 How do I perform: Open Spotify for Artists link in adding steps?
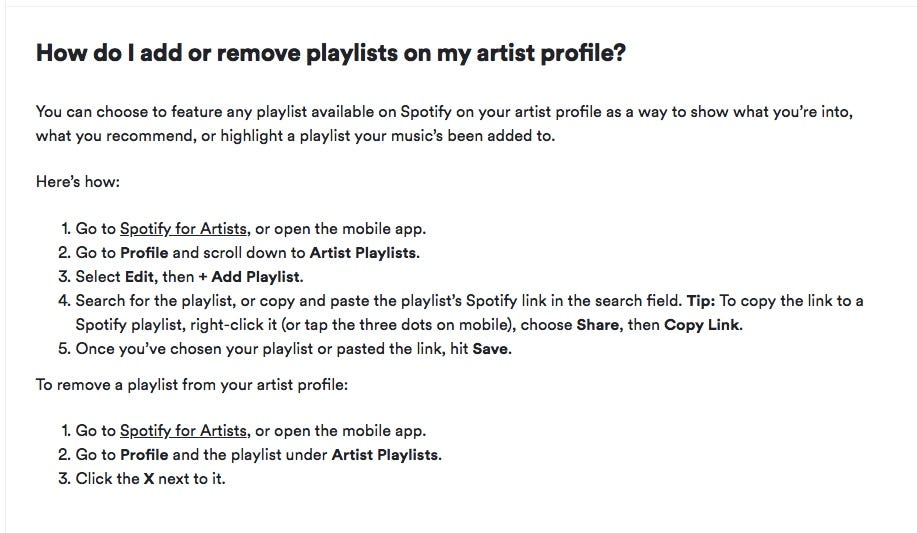(183, 229)
